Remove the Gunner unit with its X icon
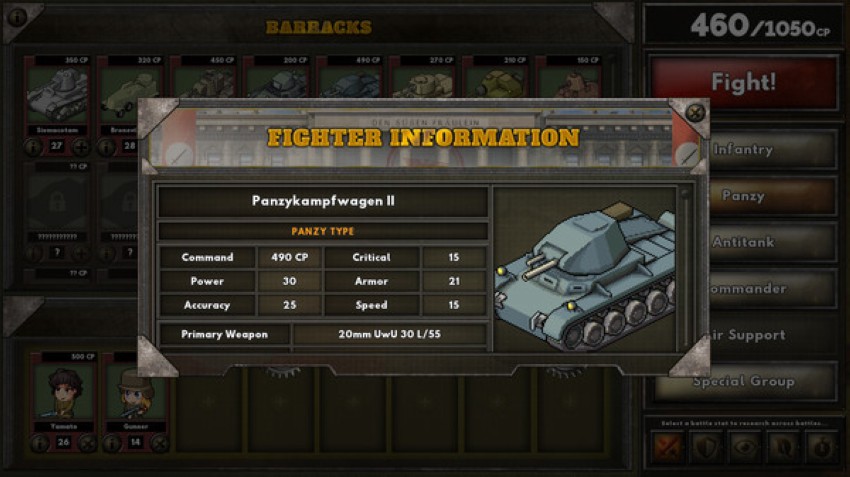The image size is (850, 477). [159, 443]
